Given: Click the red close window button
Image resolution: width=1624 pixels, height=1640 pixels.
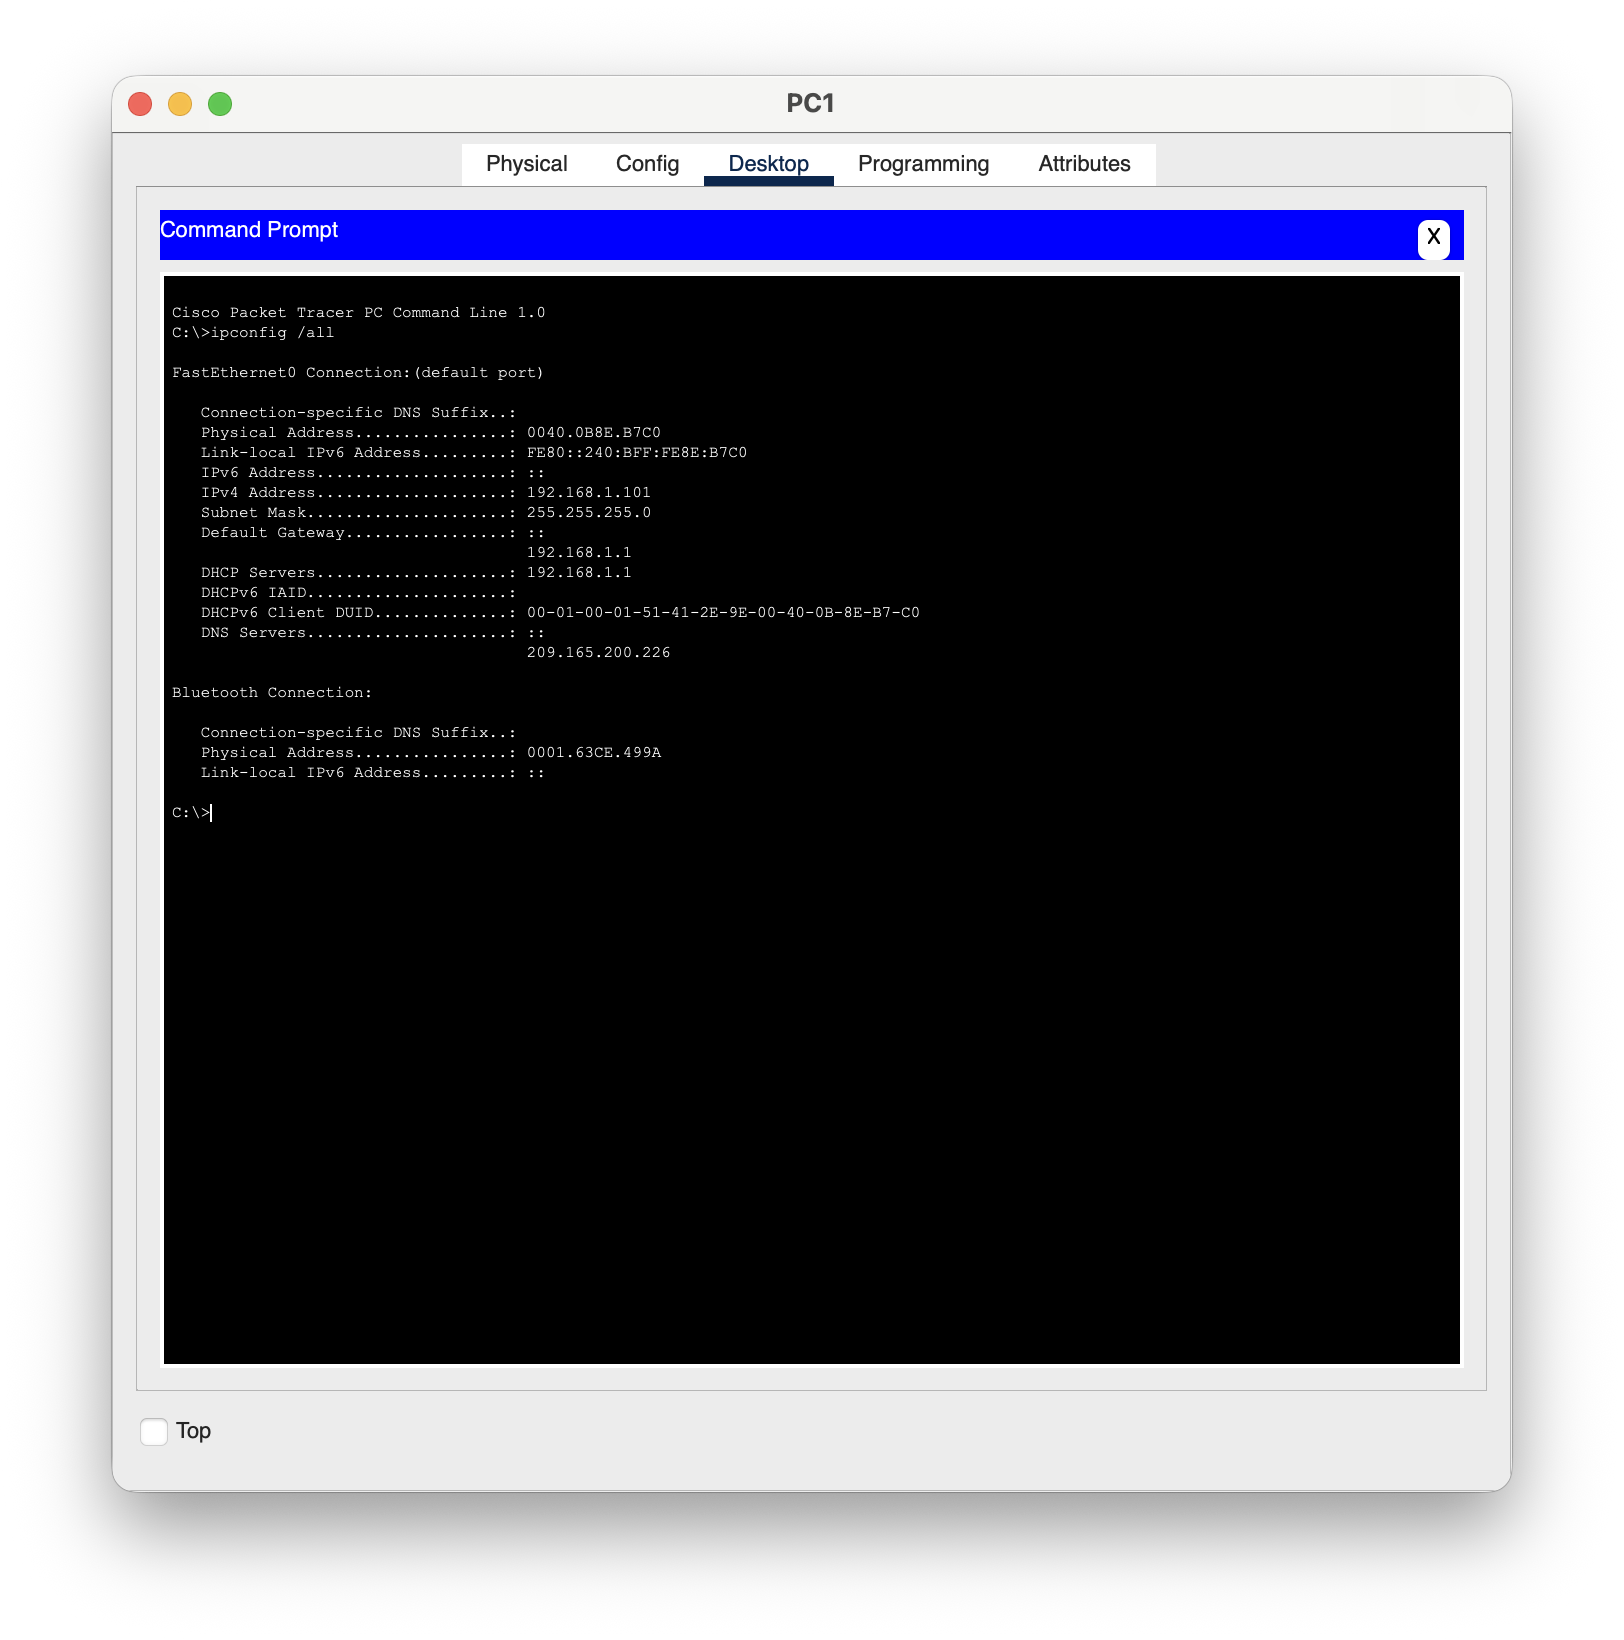Looking at the screenshot, I should point(140,104).
